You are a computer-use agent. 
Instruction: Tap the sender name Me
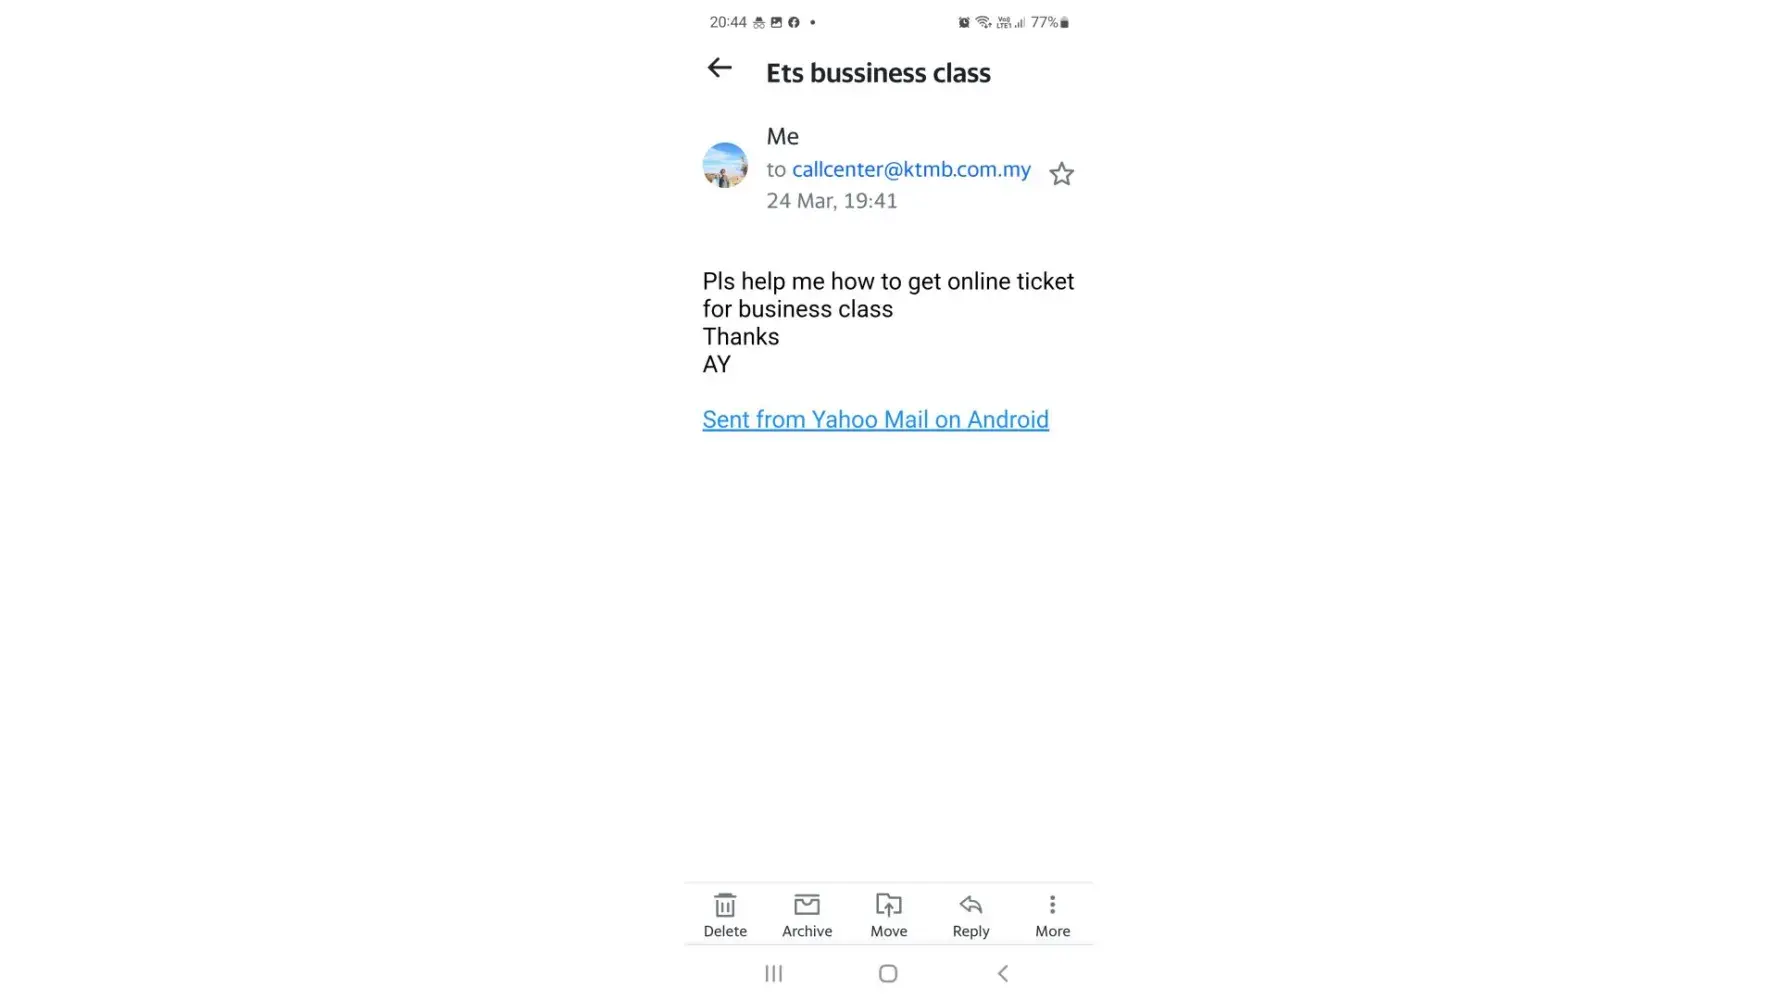click(x=782, y=136)
